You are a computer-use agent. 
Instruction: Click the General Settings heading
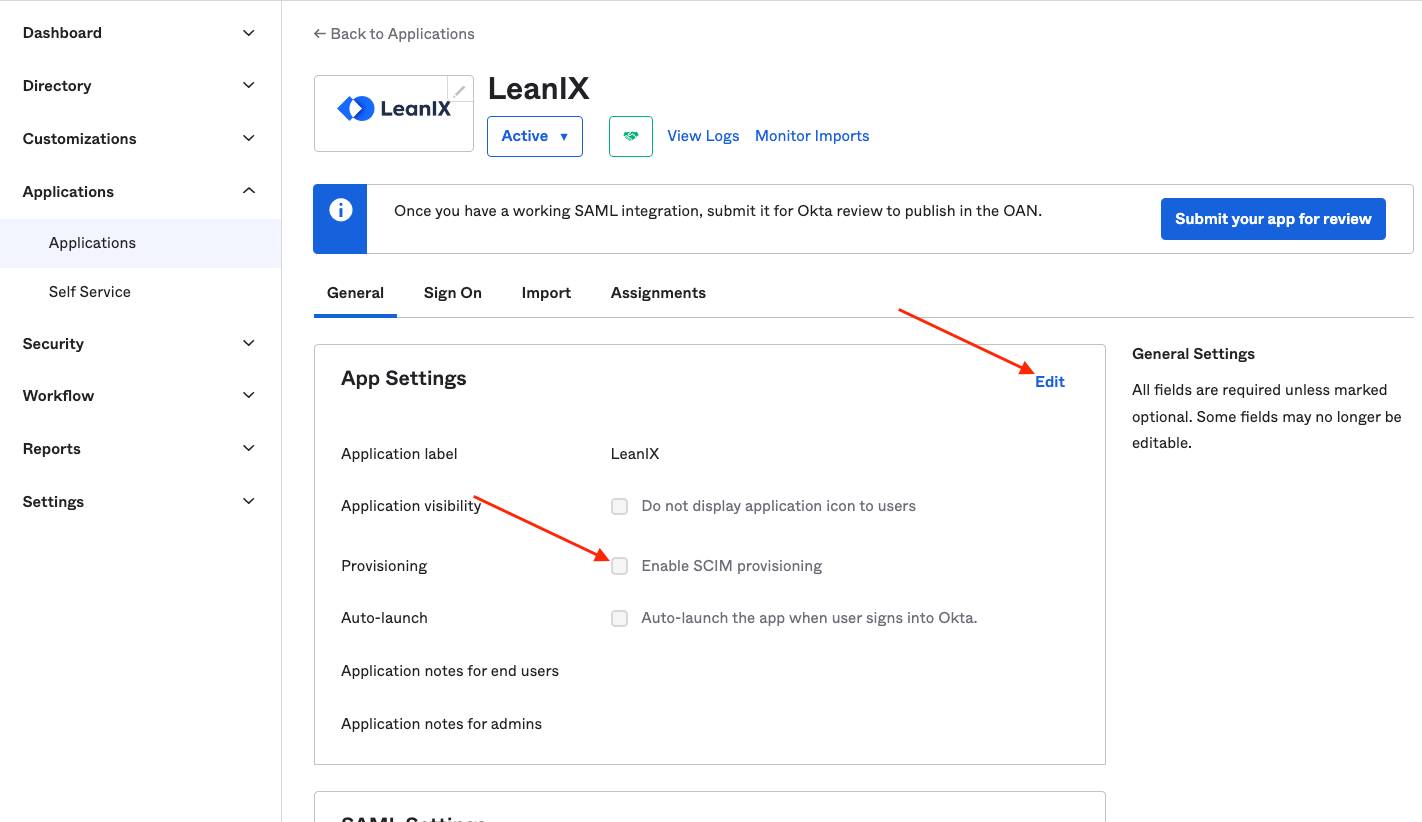click(1193, 354)
